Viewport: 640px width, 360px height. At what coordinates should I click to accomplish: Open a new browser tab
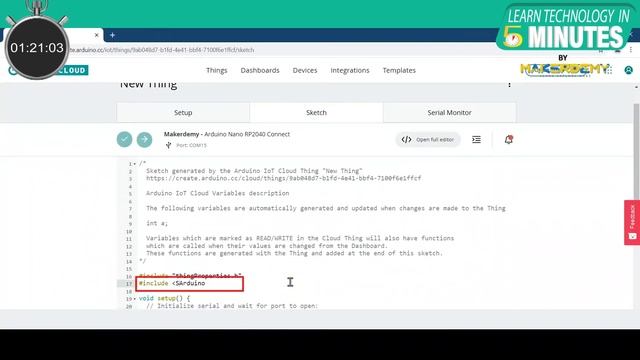click(x=112, y=36)
